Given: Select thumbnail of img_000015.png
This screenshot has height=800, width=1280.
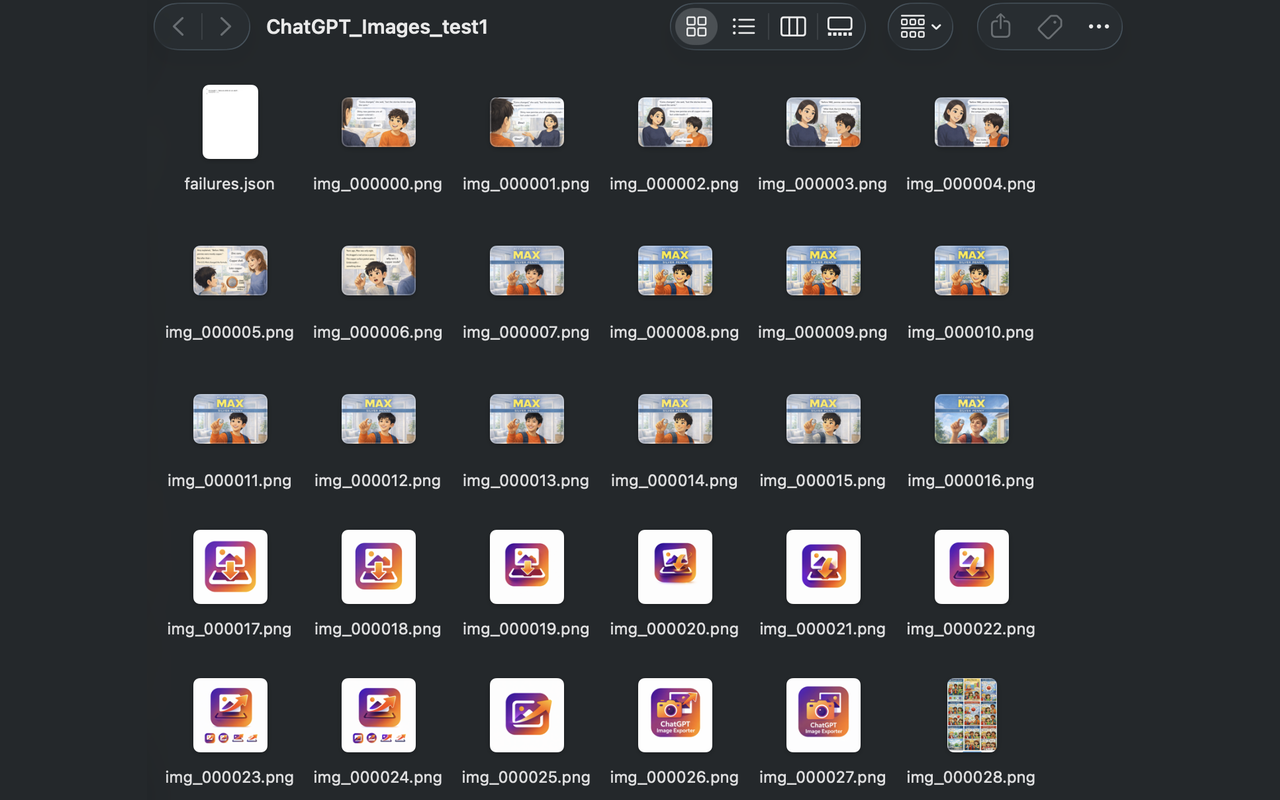Looking at the screenshot, I should coord(823,419).
